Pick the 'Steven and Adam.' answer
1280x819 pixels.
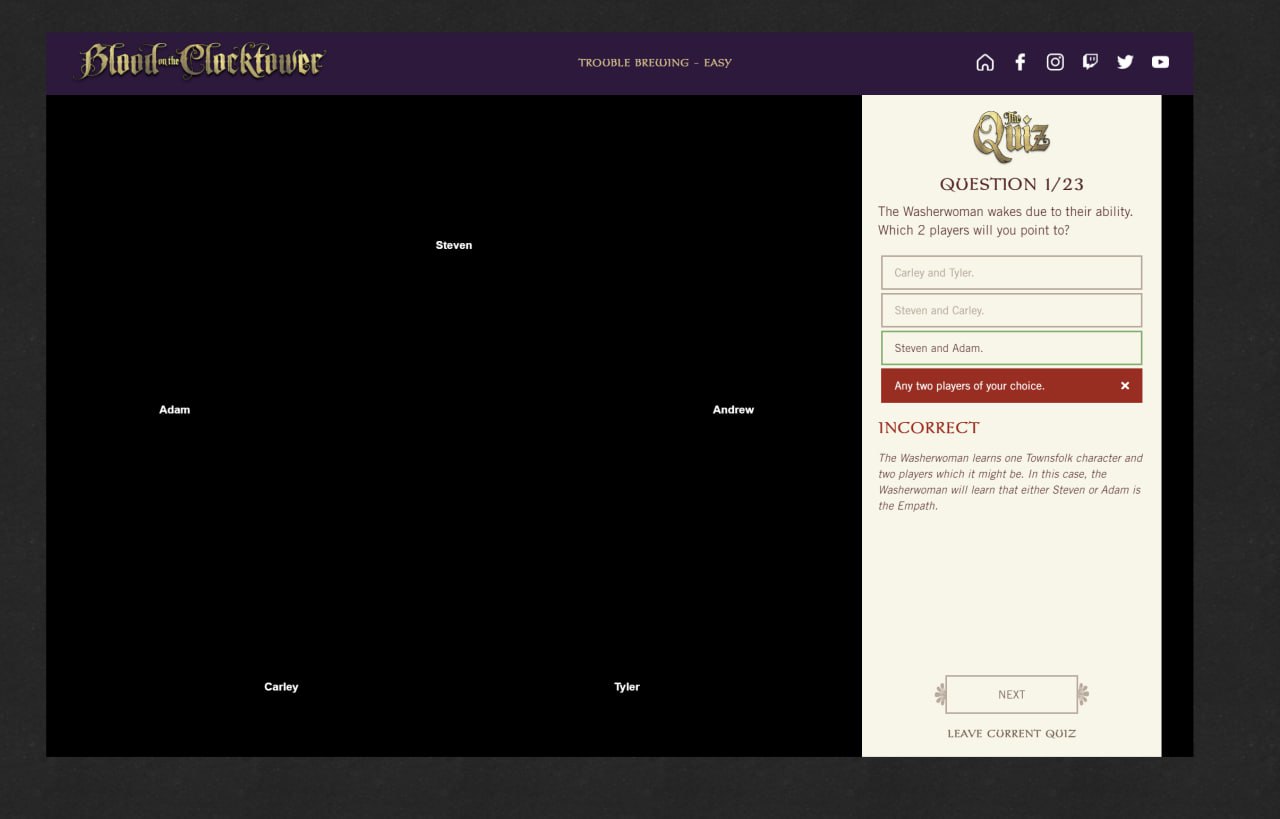1011,349
